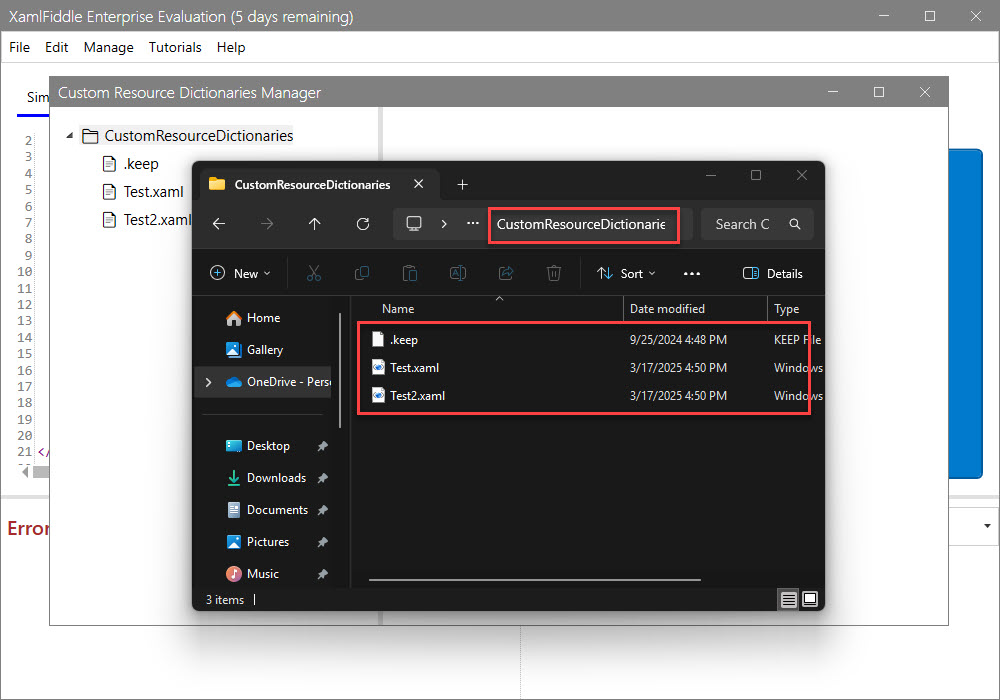This screenshot has width=1000, height=700.
Task: Open the dropdown arrow in XamlFiddle Errors panel
Action: point(987,527)
